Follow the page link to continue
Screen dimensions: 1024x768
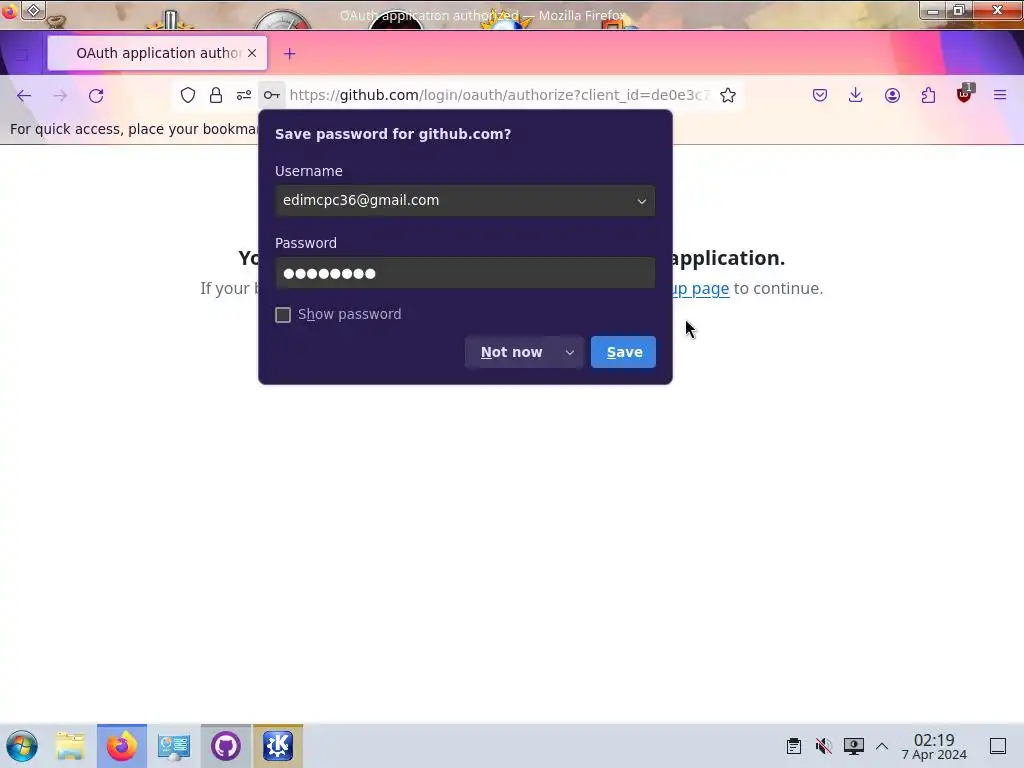699,289
